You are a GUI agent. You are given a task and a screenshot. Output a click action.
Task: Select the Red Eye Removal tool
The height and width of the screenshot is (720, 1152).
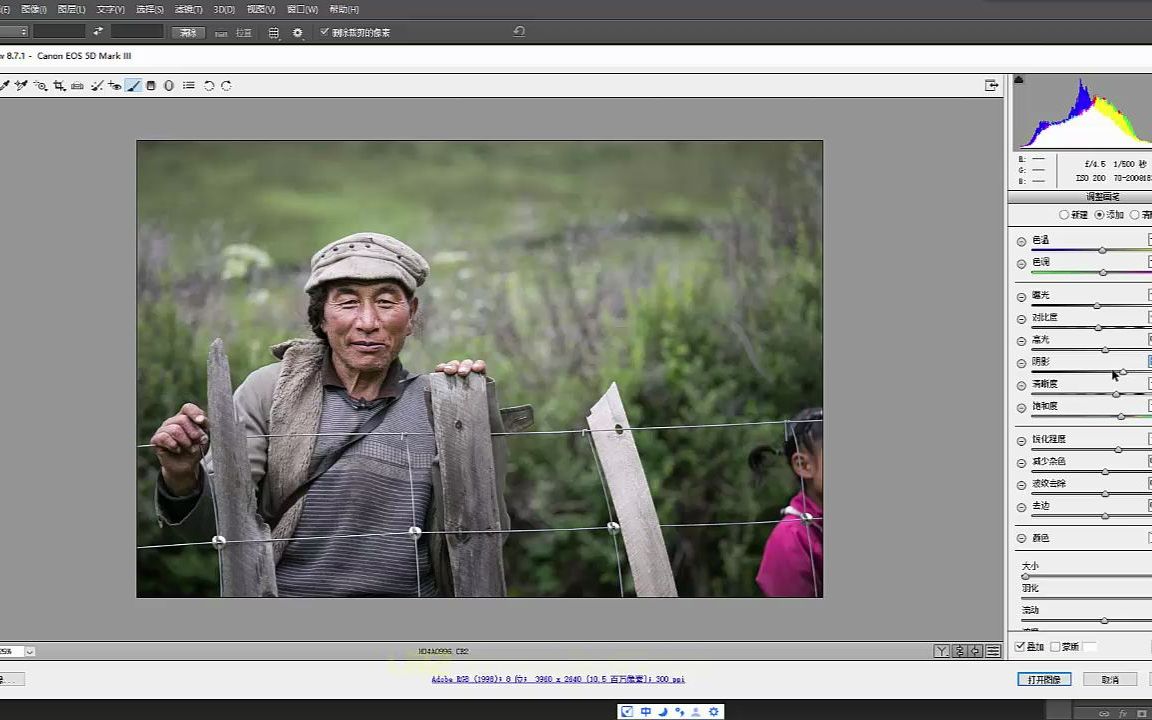tap(113, 85)
